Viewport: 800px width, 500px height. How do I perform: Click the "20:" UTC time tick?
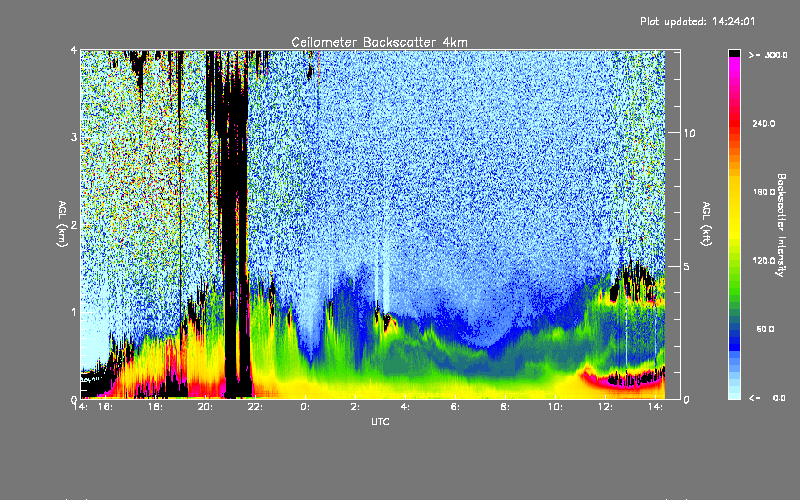click(205, 407)
